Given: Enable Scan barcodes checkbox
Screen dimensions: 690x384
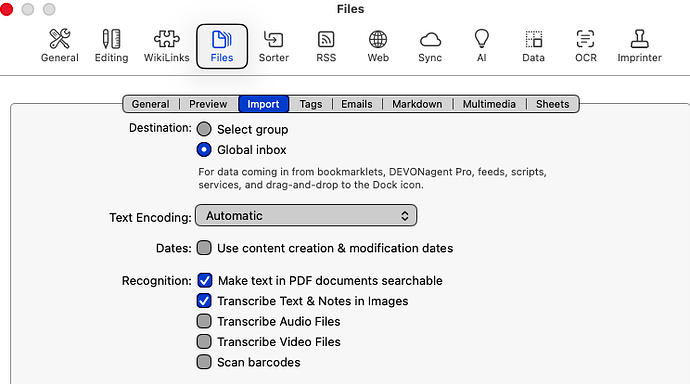Looking at the screenshot, I should click(204, 362).
